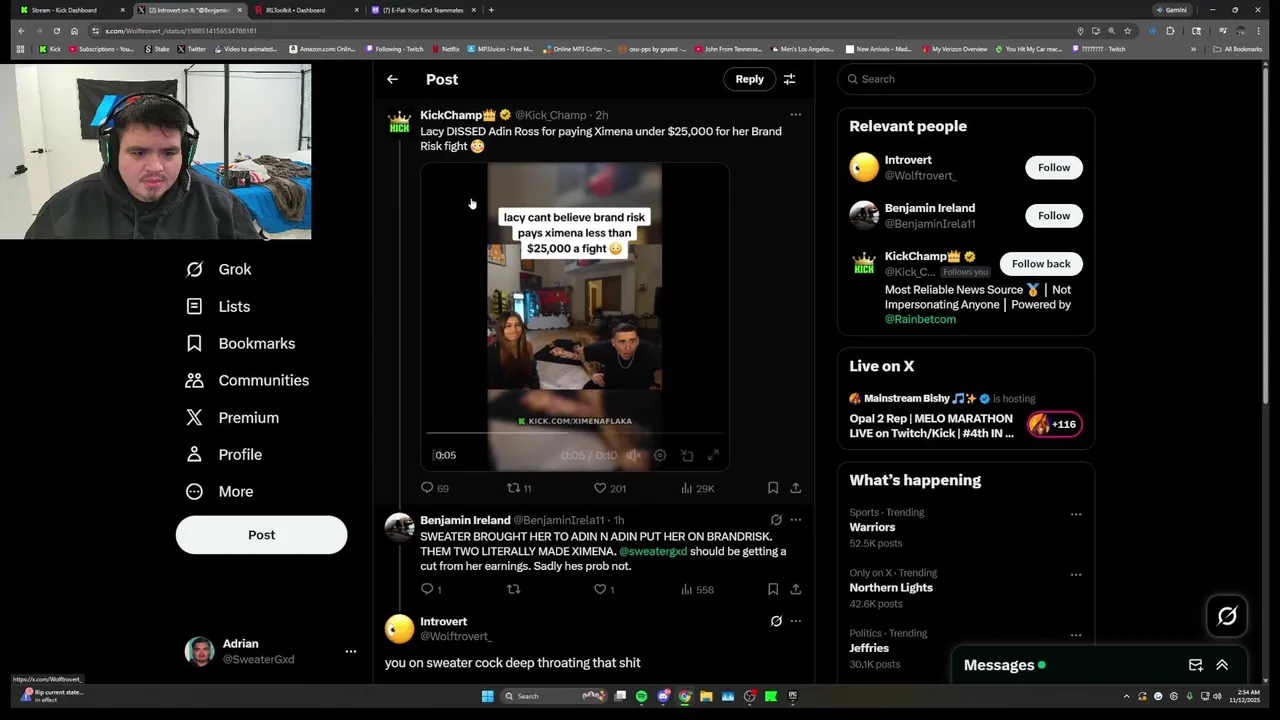Image resolution: width=1280 pixels, height=720 pixels.
Task: Open the reply filter settings icon beside Reply
Action: pos(789,79)
